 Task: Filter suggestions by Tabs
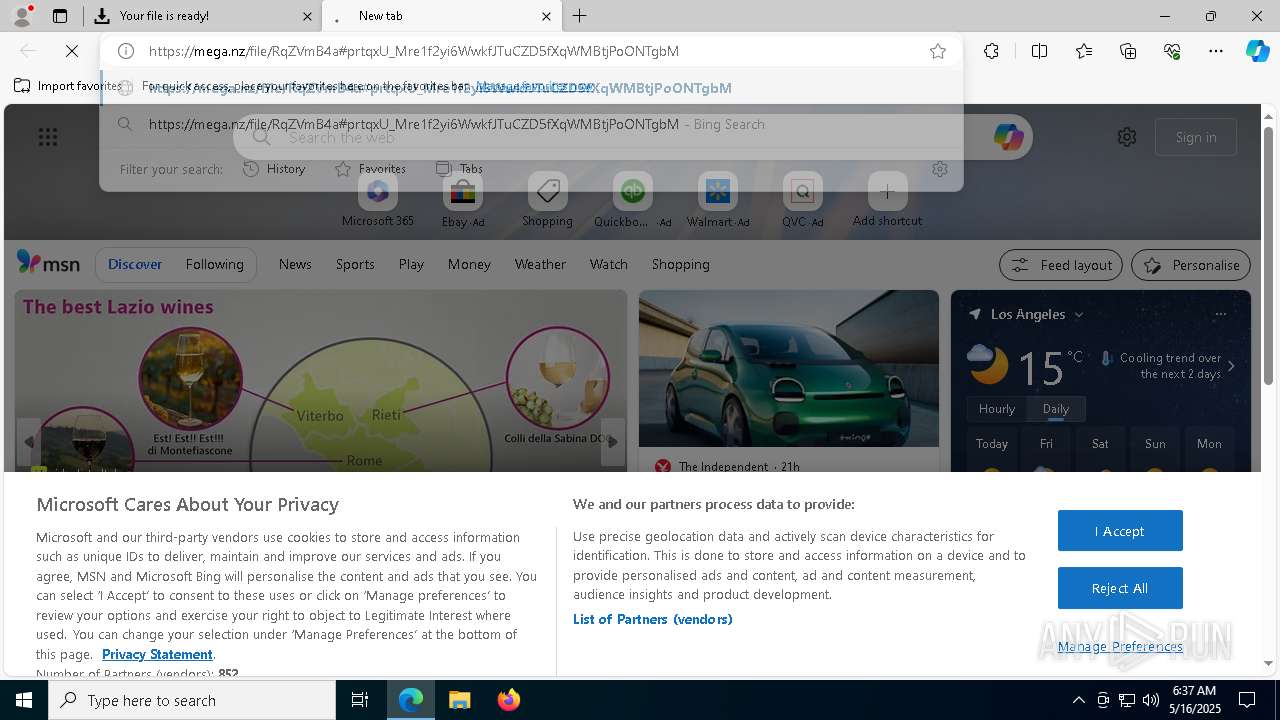point(459,169)
